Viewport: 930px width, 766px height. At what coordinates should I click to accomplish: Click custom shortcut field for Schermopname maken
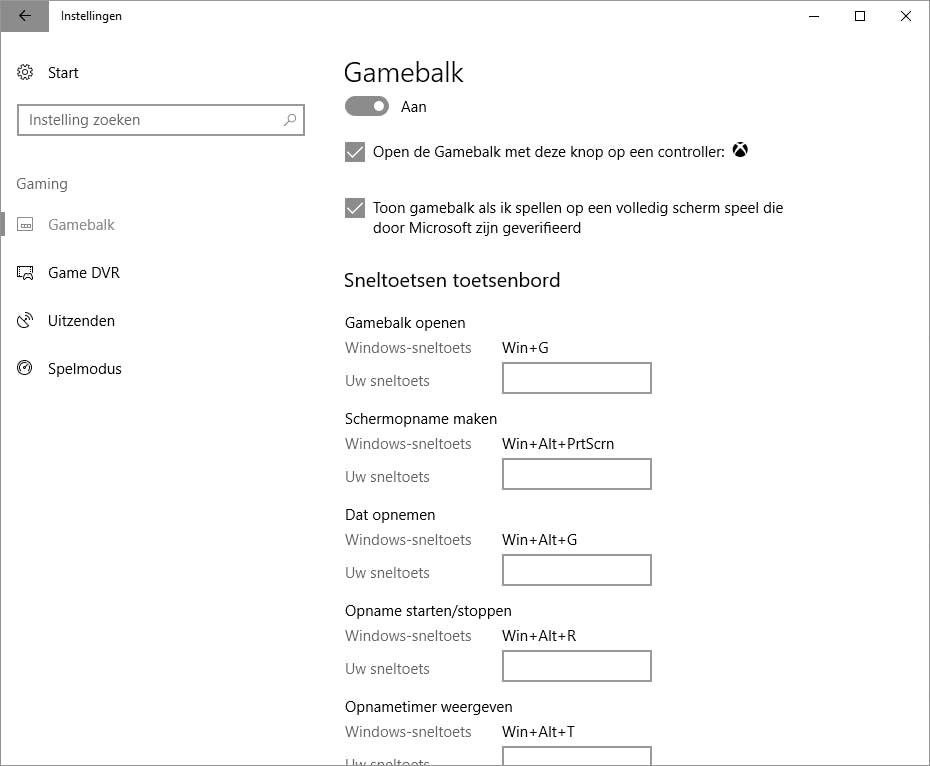(x=576, y=474)
